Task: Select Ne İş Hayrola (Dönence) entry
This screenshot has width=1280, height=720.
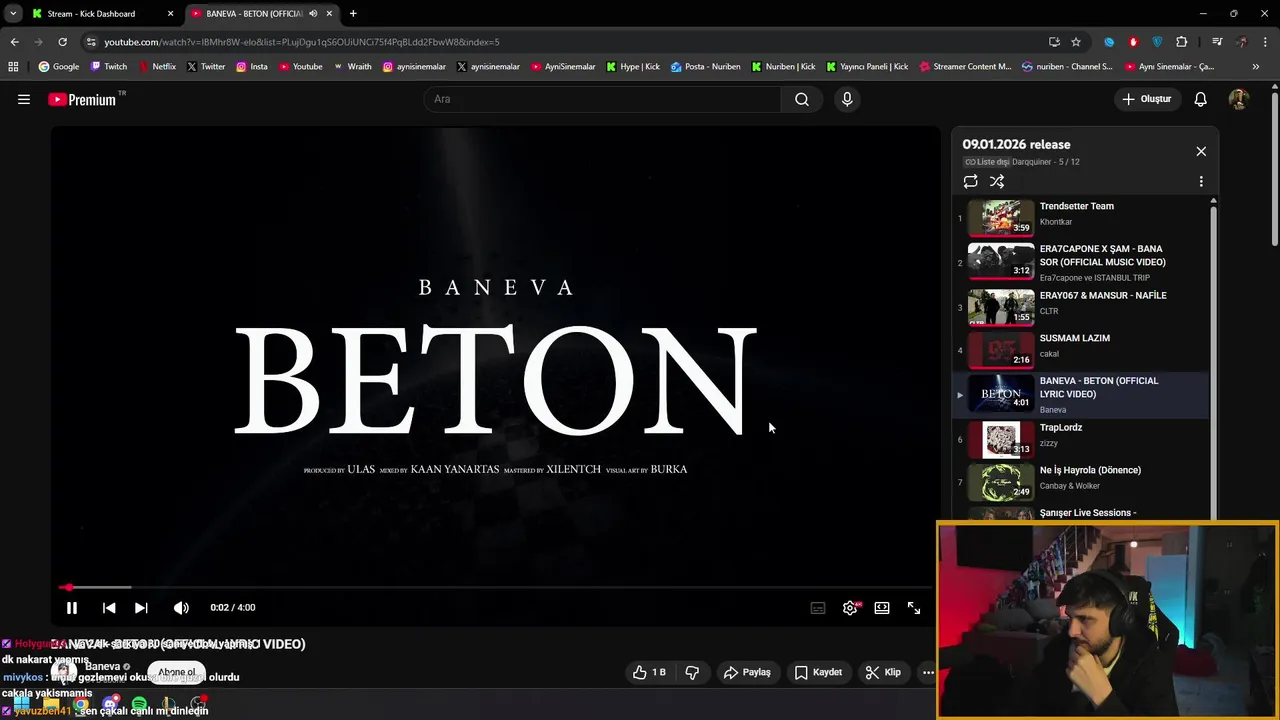Action: [x=1080, y=481]
